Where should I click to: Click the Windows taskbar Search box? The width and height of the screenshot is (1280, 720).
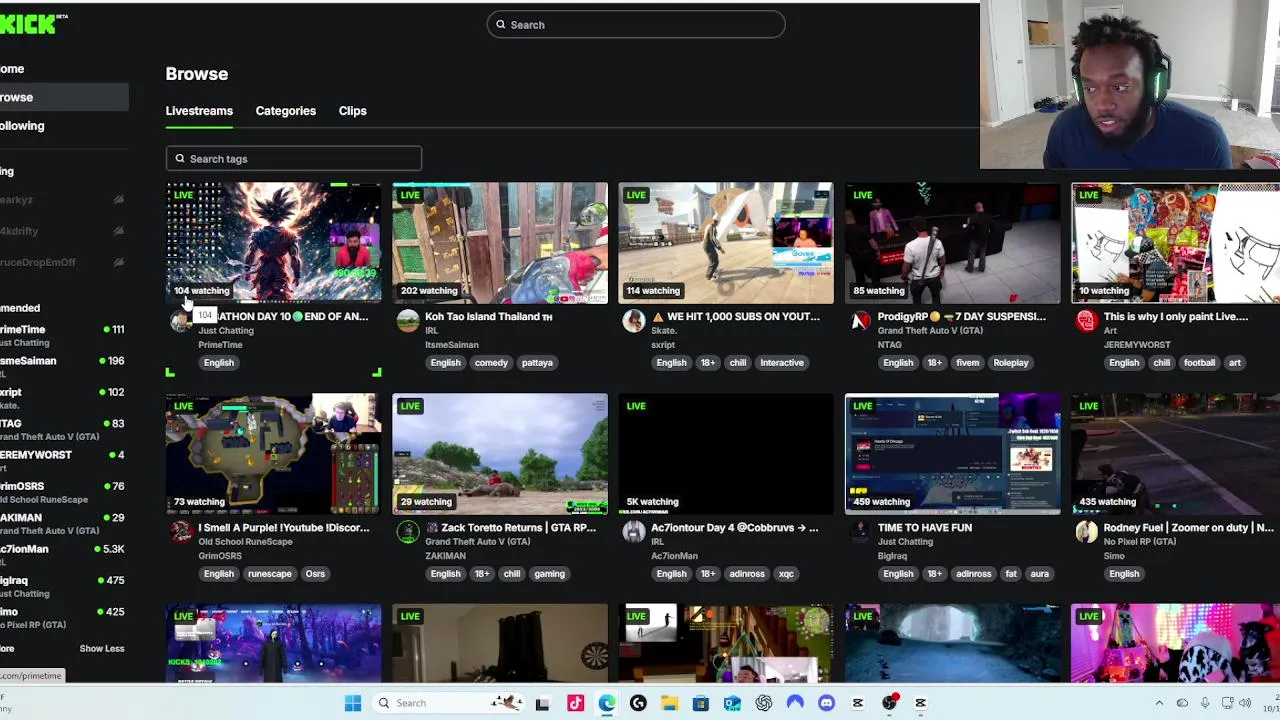point(448,703)
